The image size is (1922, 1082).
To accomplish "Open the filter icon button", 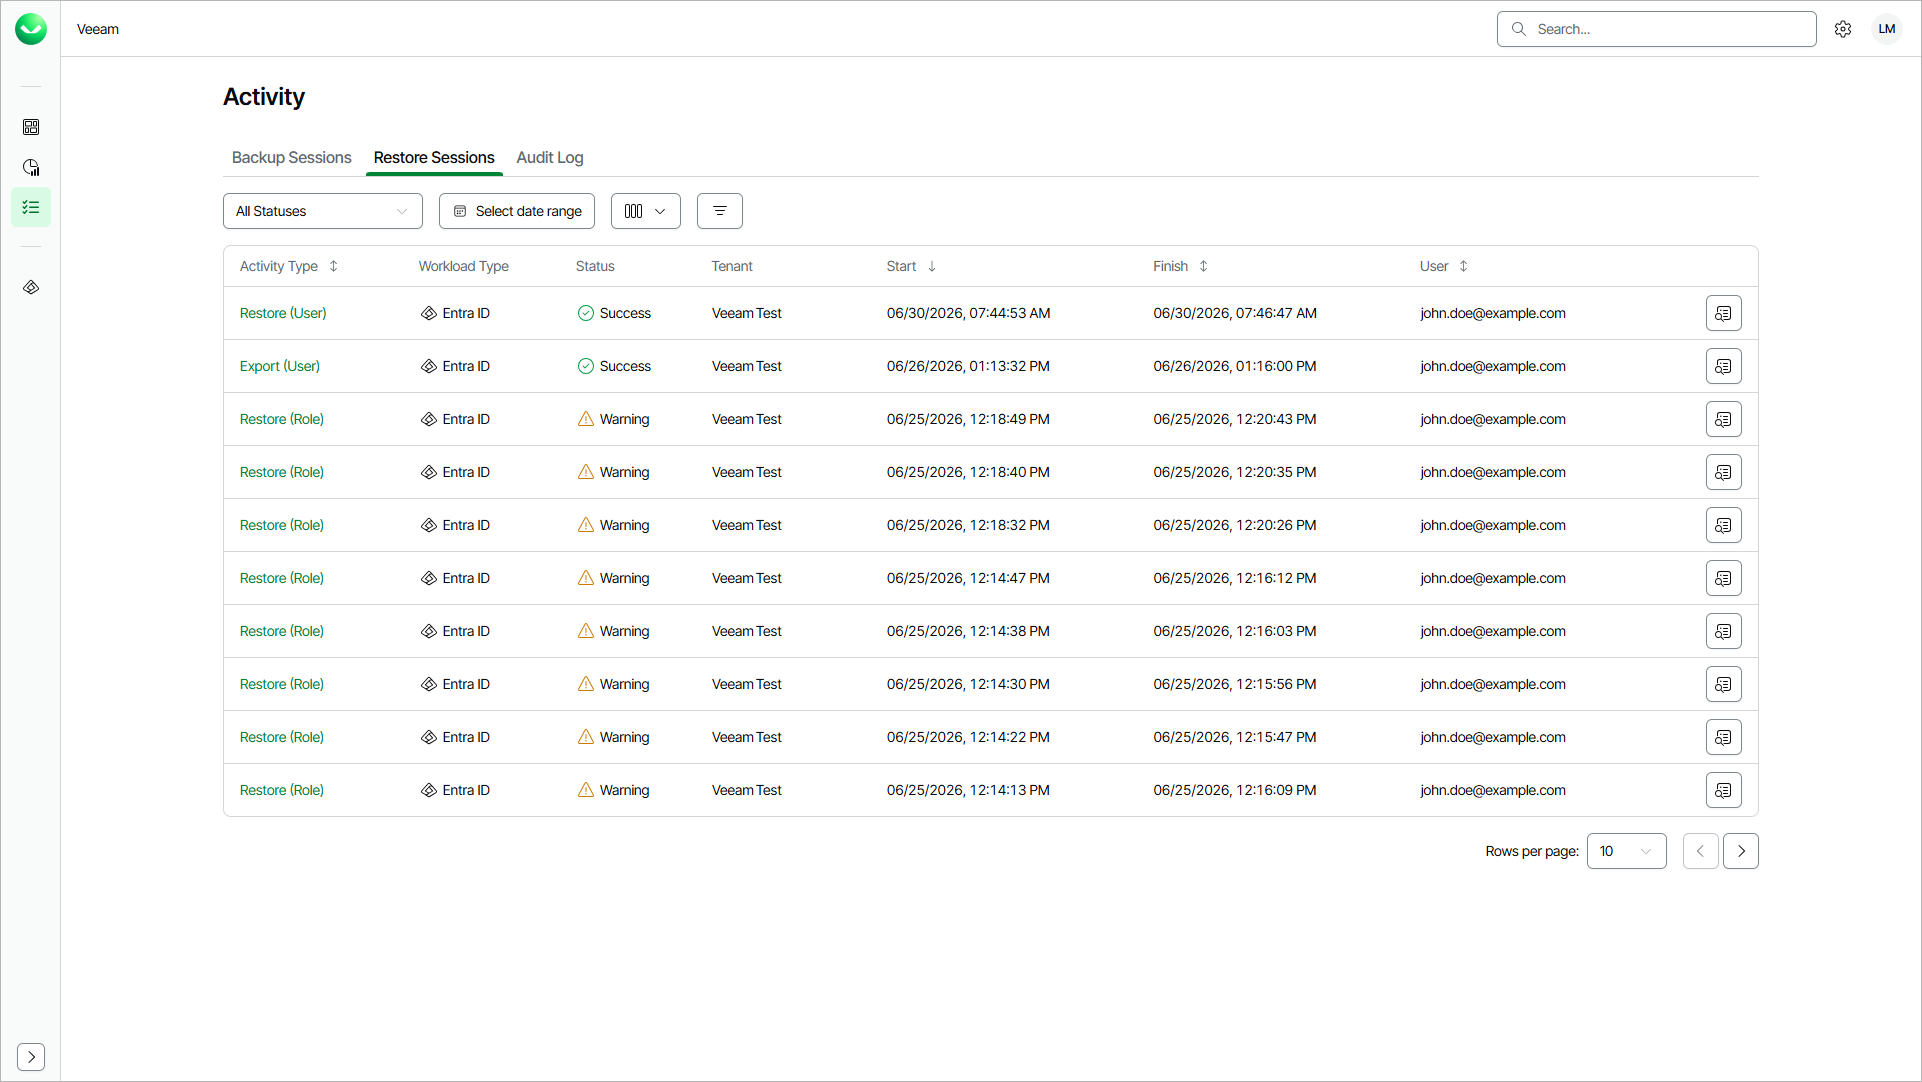I will 720,211.
